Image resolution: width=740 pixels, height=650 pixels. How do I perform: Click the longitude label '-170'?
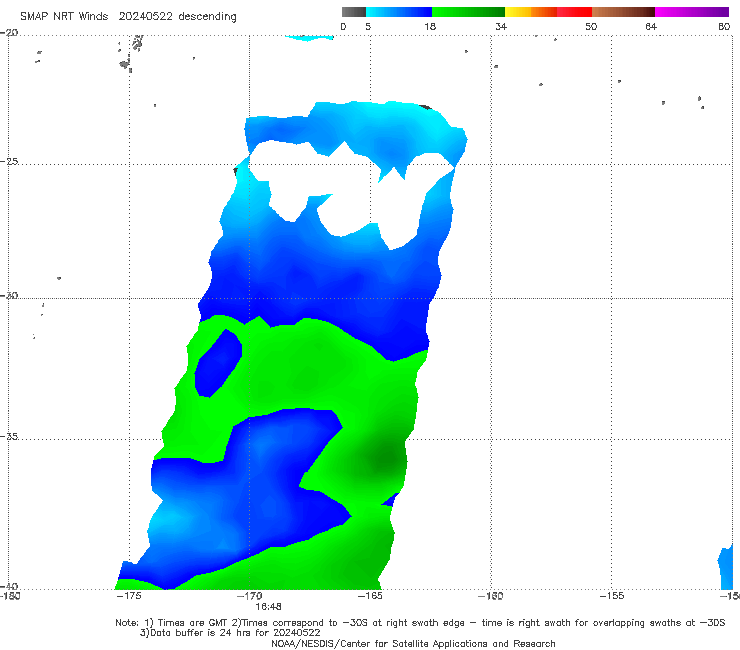(x=250, y=596)
